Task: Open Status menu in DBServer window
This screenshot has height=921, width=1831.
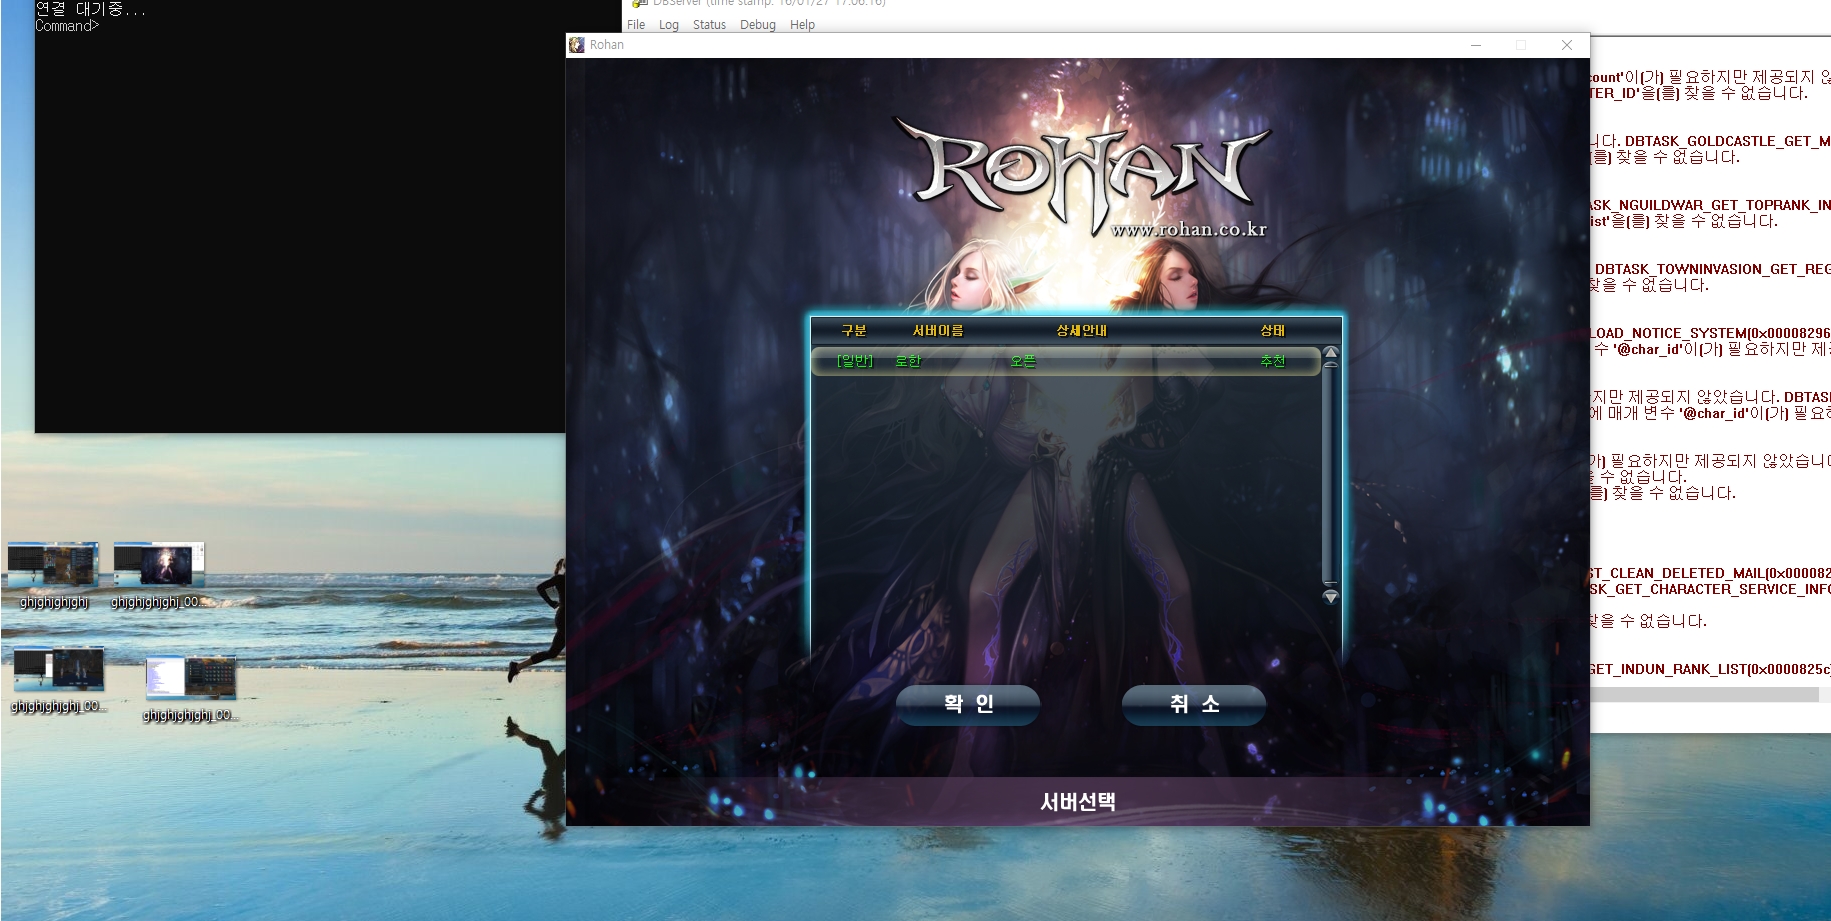Action: (709, 25)
